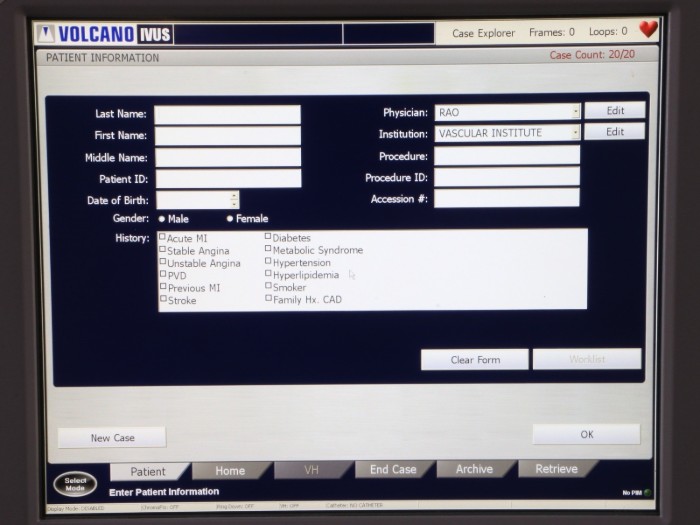The image size is (700, 525).
Task: Click the Clear Form button
Action: [474, 360]
